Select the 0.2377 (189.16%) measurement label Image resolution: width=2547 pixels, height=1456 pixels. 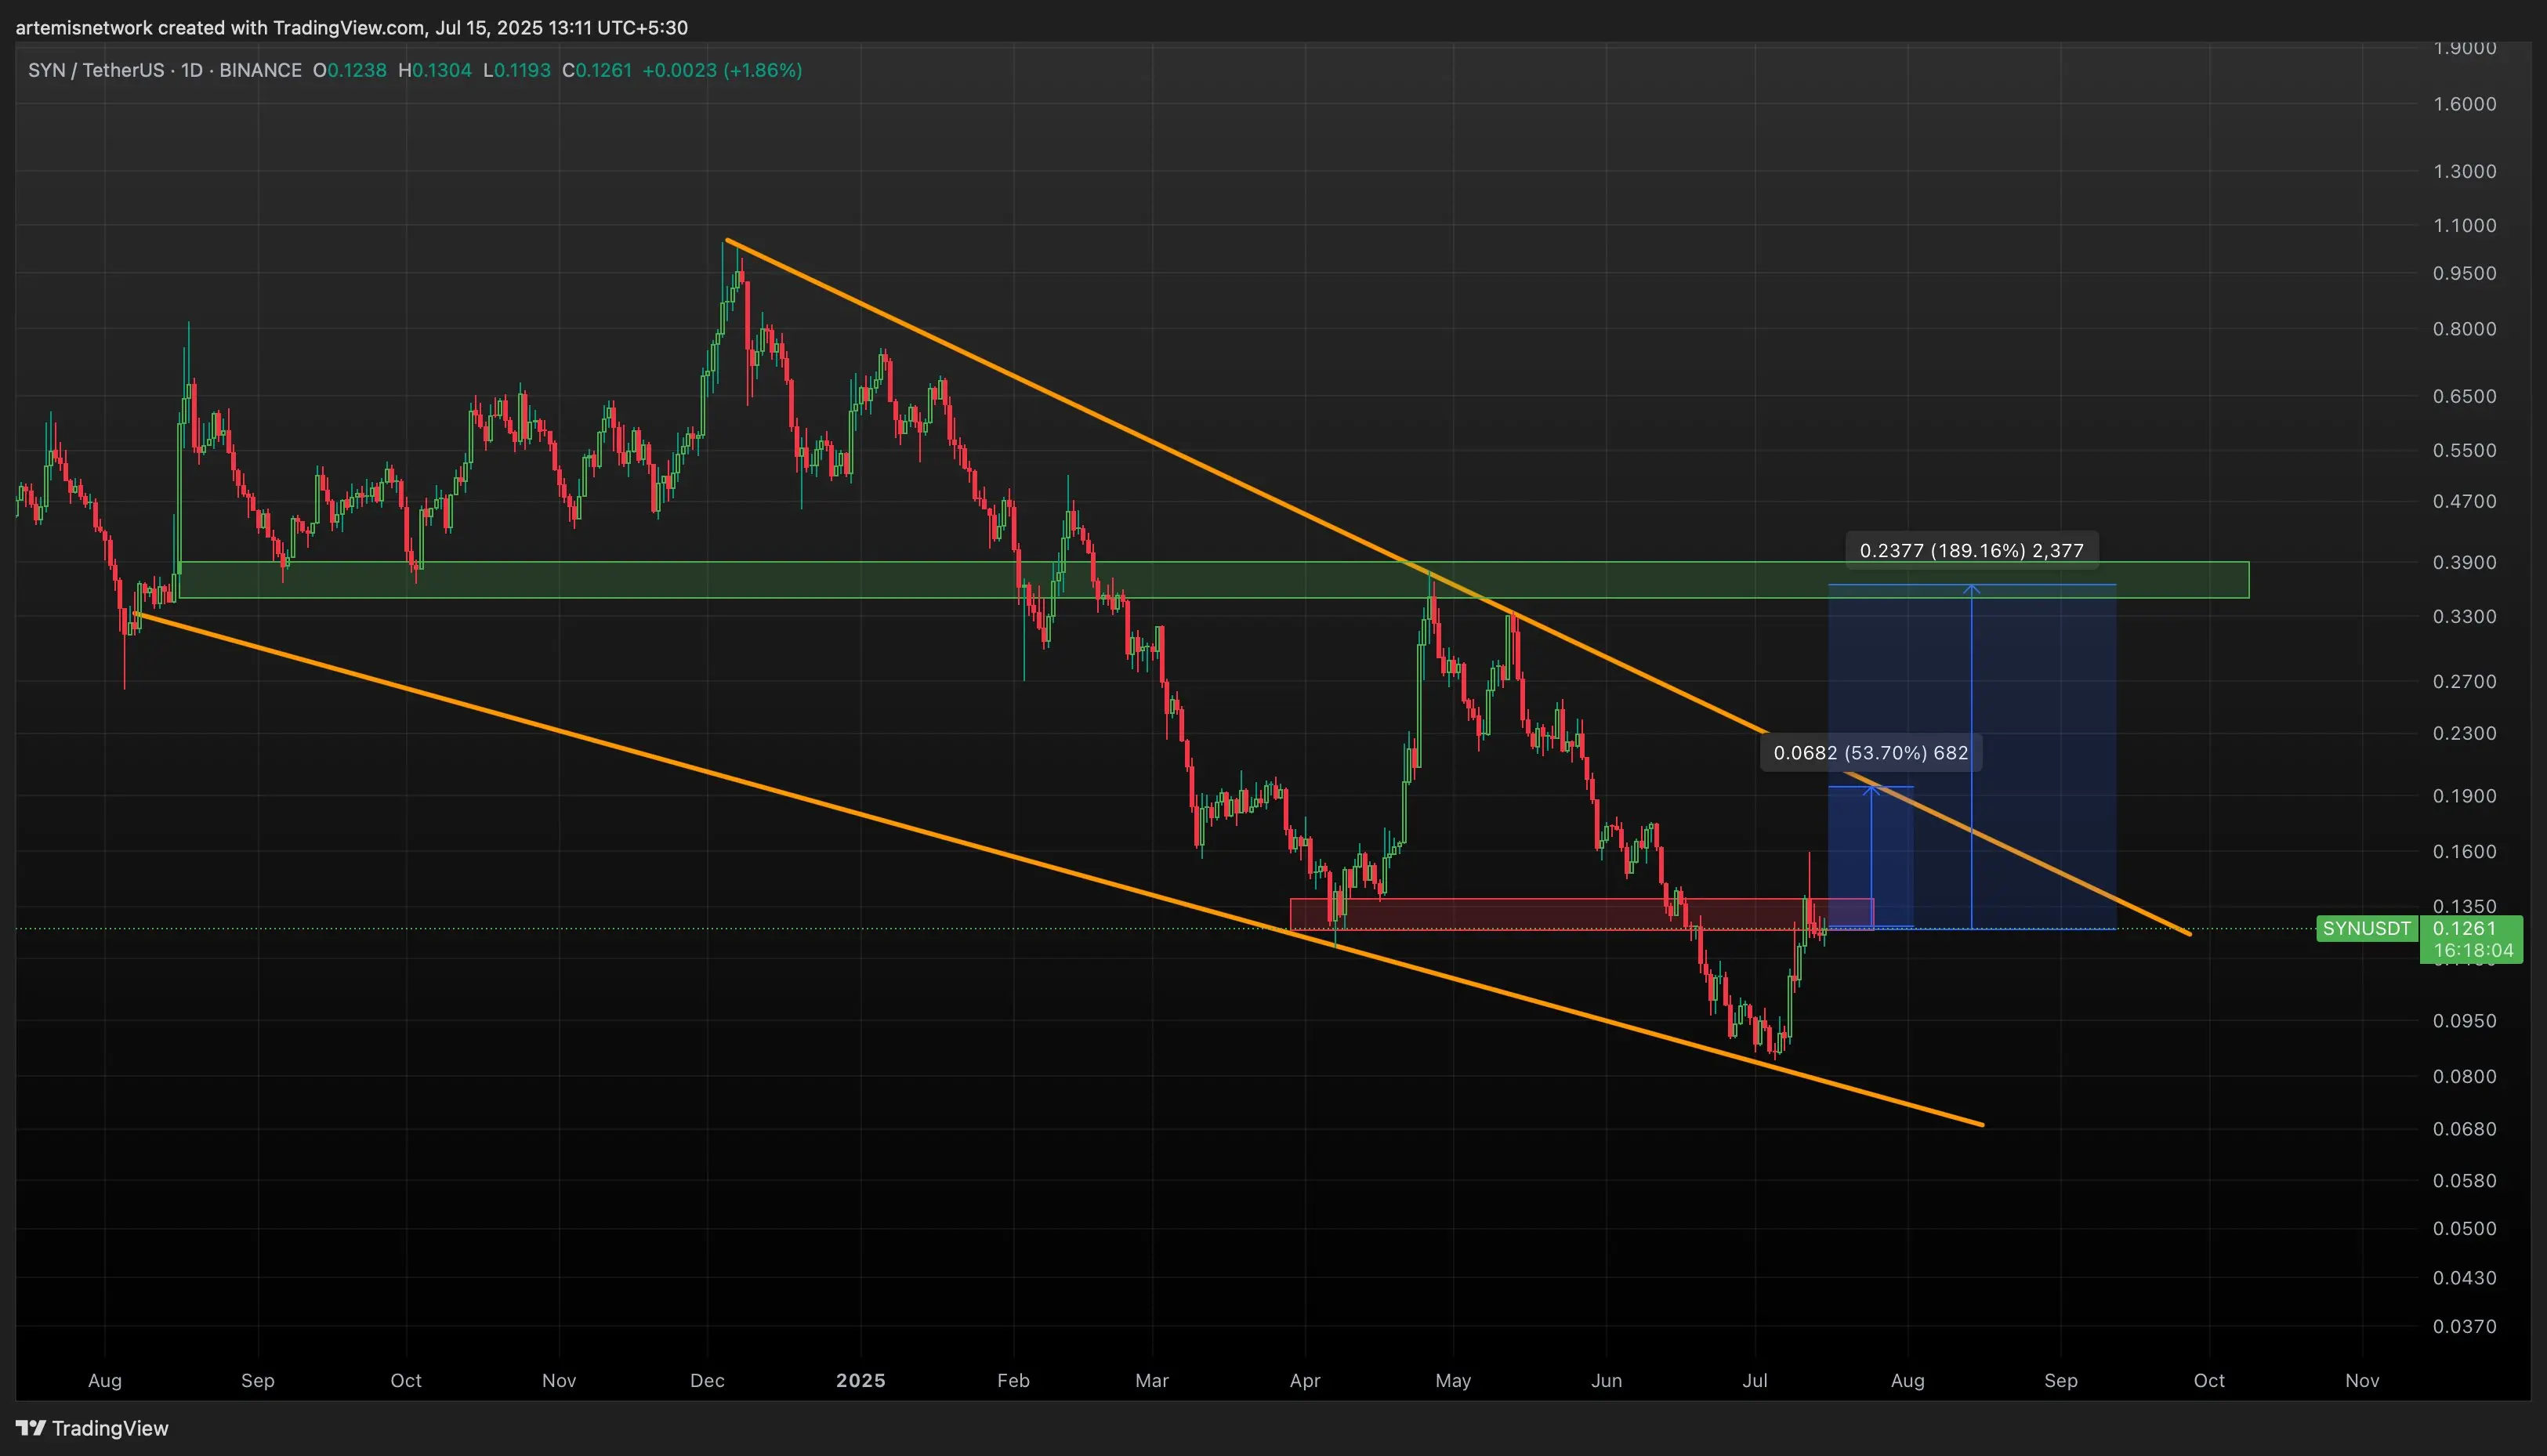click(x=1971, y=550)
